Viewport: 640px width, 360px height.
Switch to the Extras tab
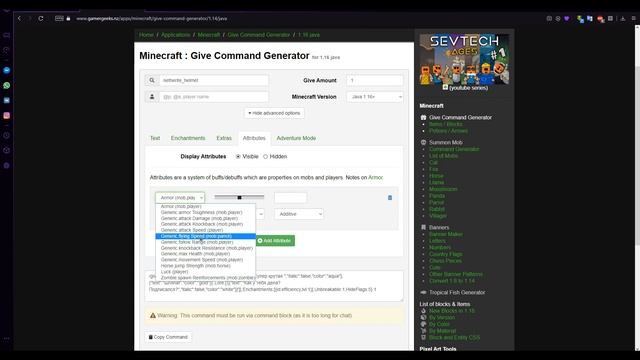click(x=224, y=138)
